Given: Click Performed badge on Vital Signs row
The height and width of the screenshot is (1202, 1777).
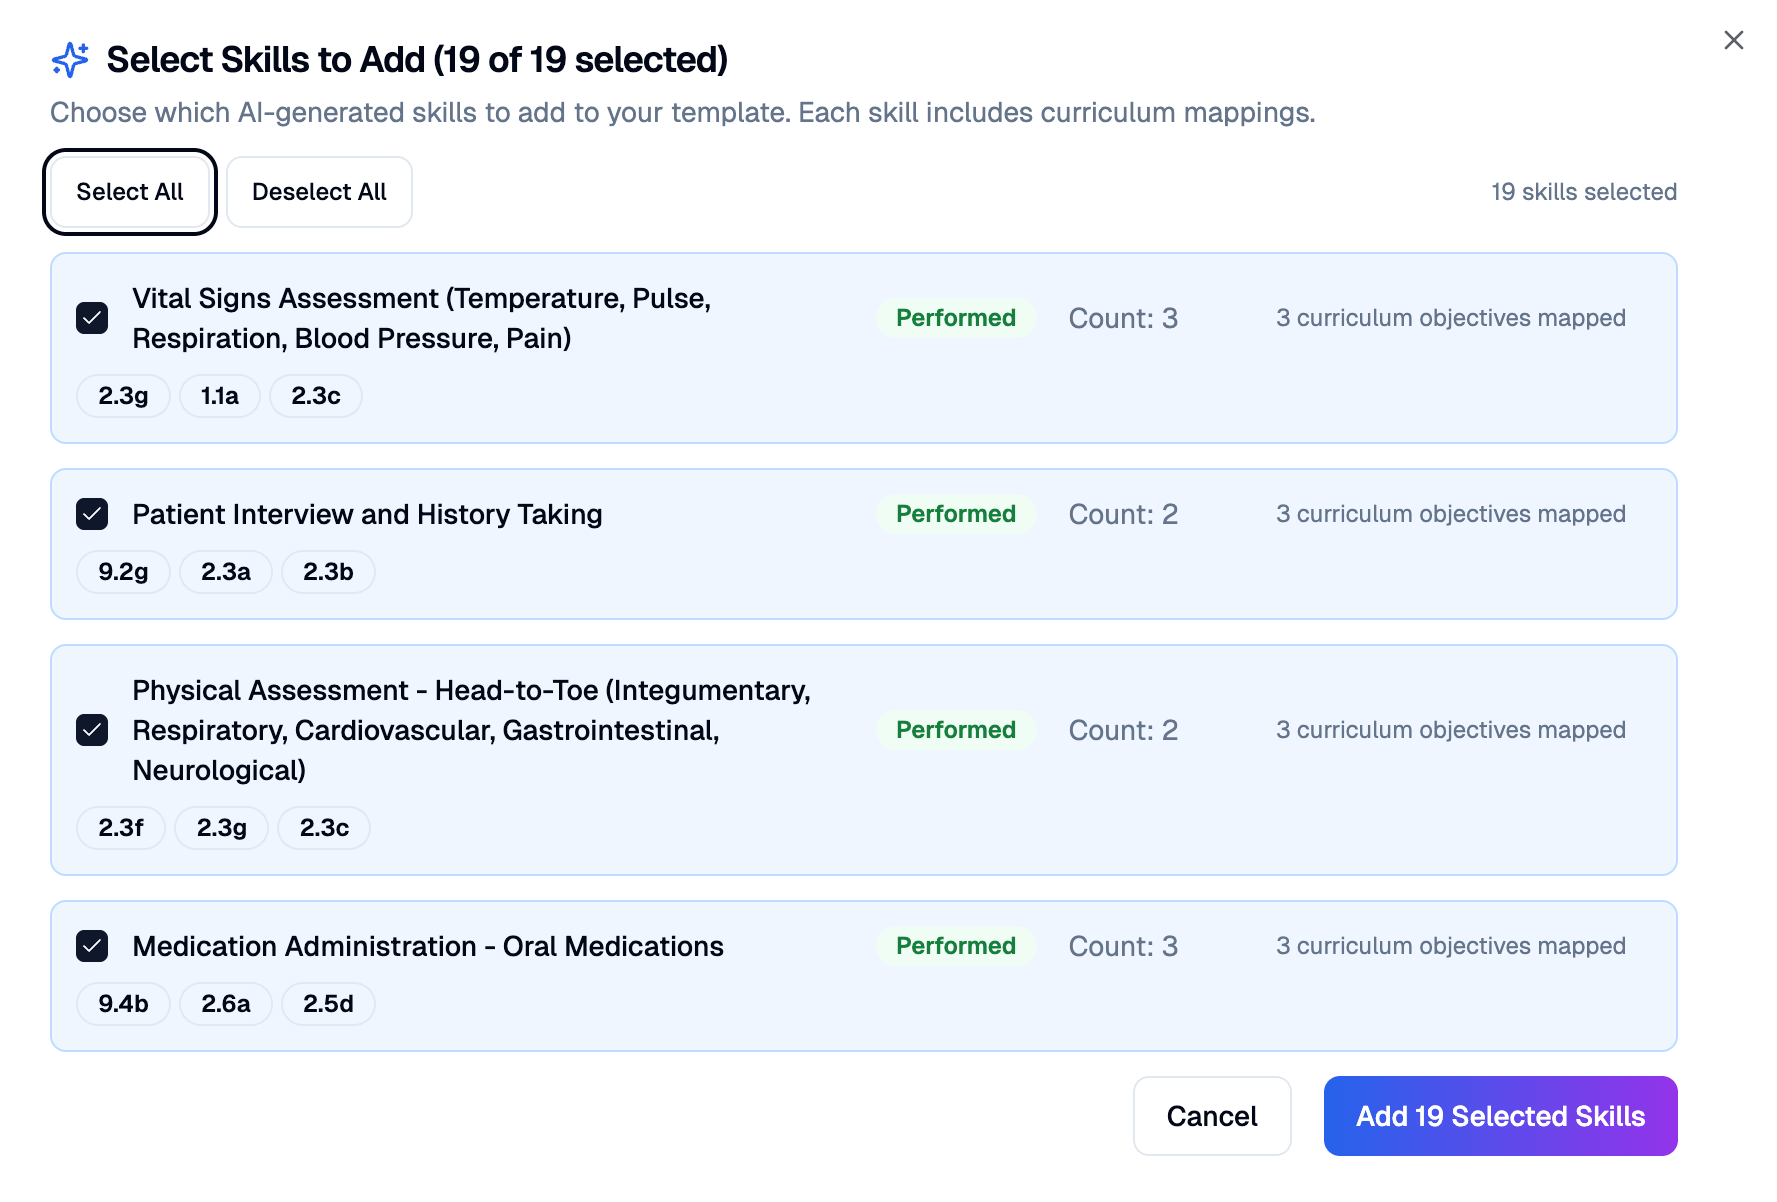Looking at the screenshot, I should pyautogui.click(x=956, y=318).
